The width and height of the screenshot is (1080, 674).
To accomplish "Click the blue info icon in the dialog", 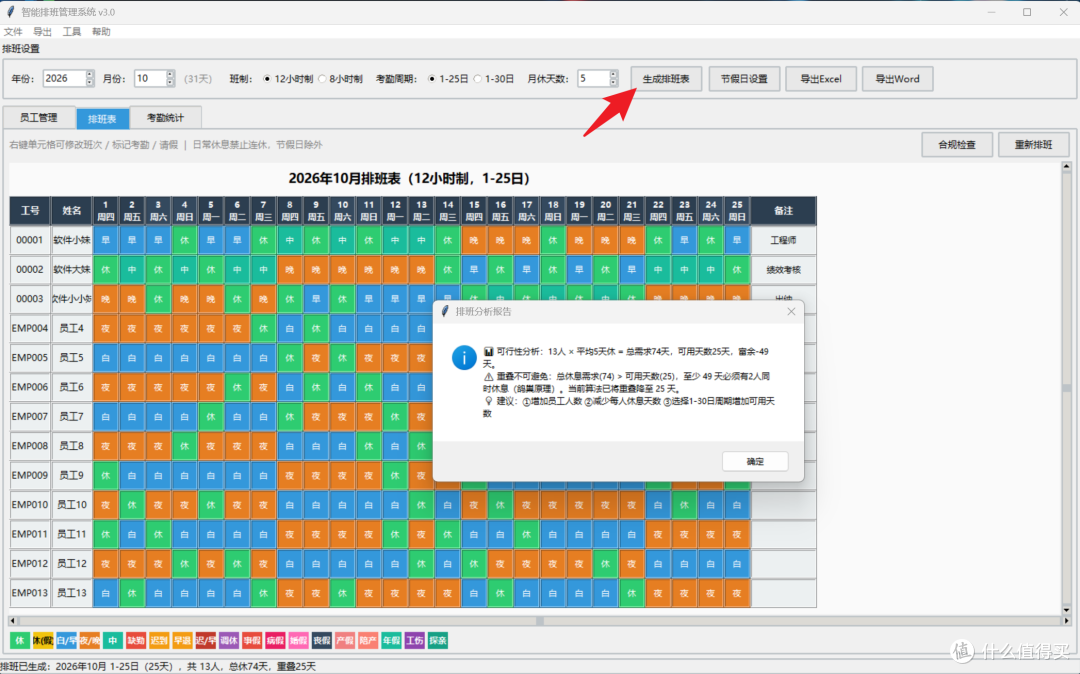I will [464, 357].
